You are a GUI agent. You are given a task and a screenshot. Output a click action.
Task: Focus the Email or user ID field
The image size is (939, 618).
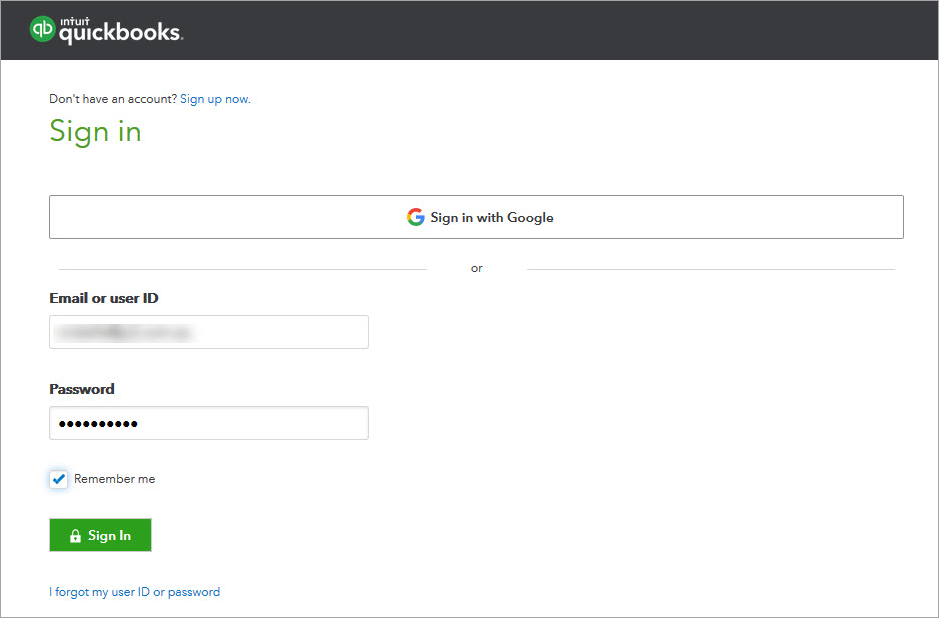pos(208,332)
